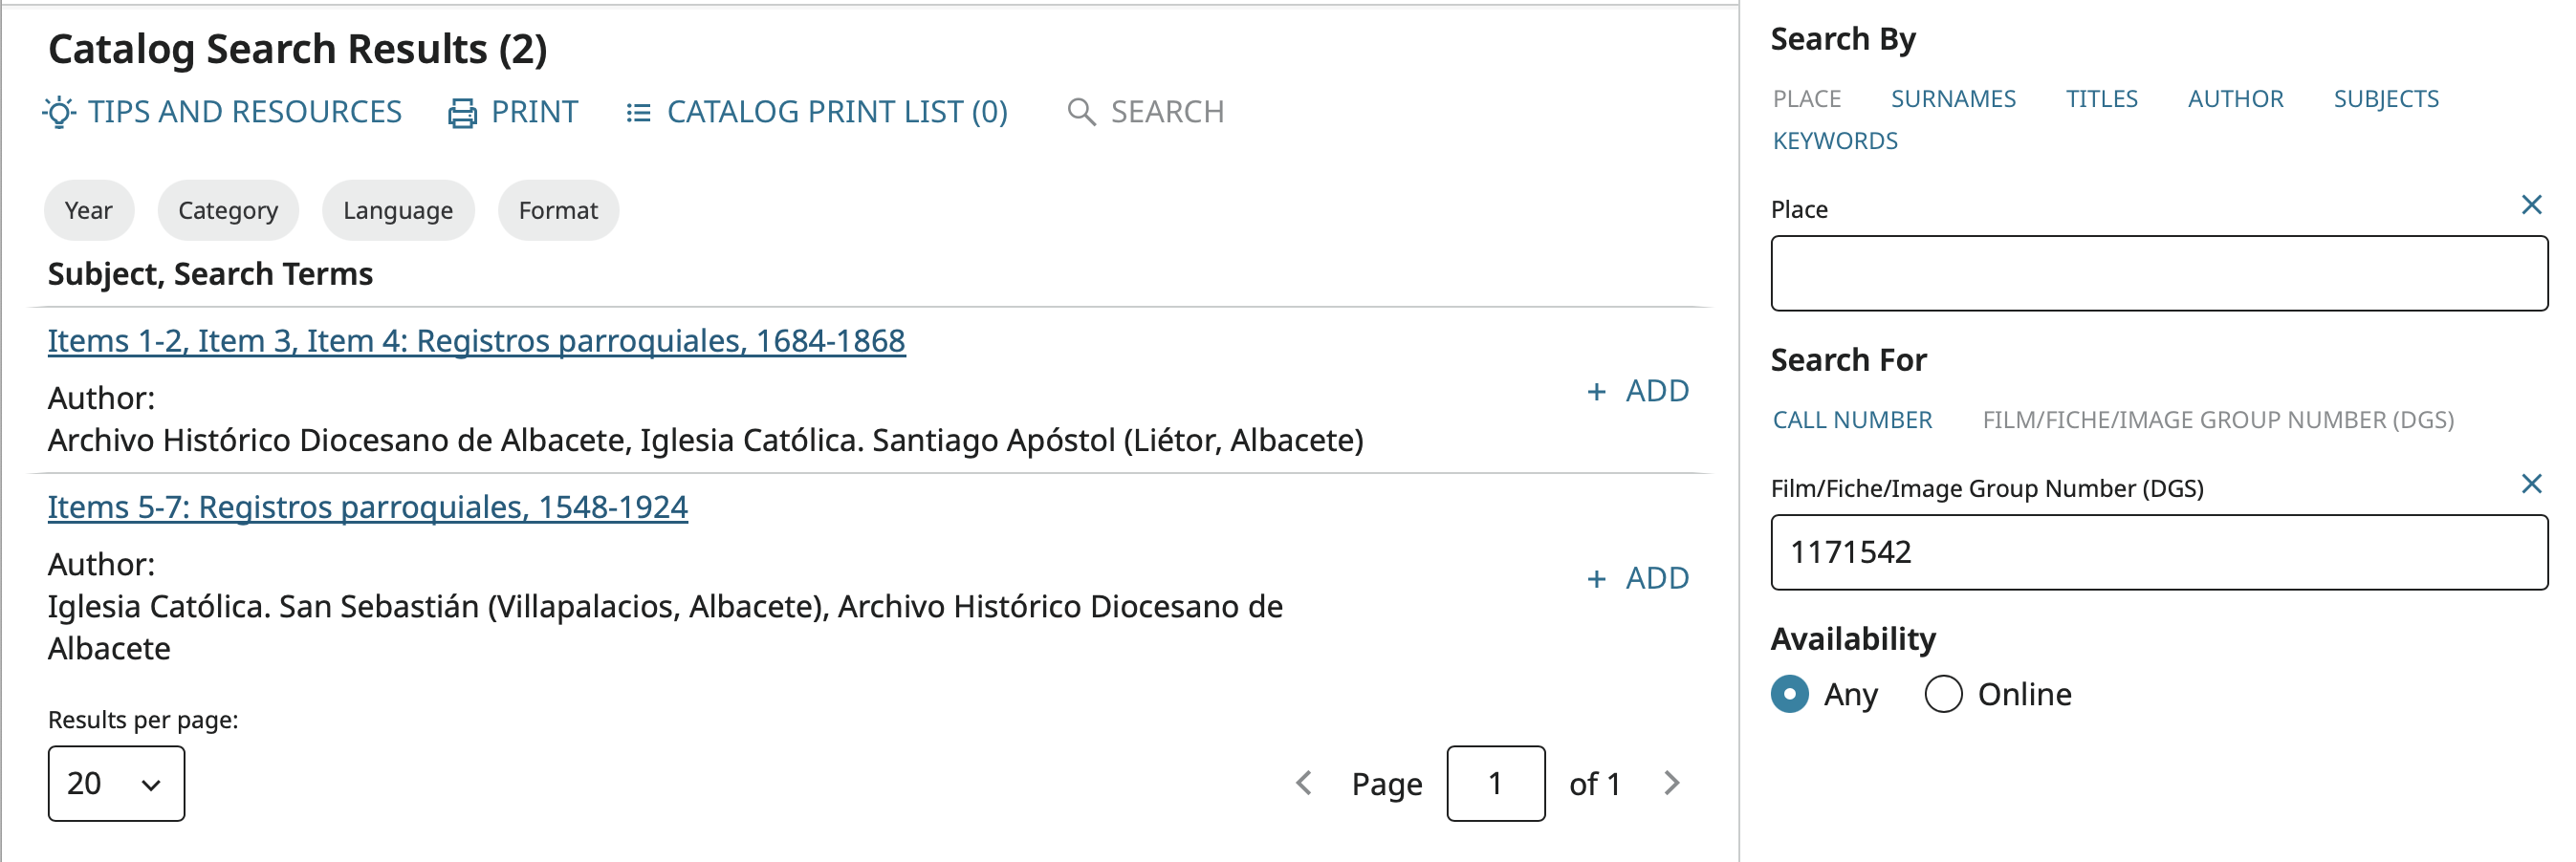Switch to Surnames search tab
The height and width of the screenshot is (862, 2576).
pyautogui.click(x=1953, y=99)
